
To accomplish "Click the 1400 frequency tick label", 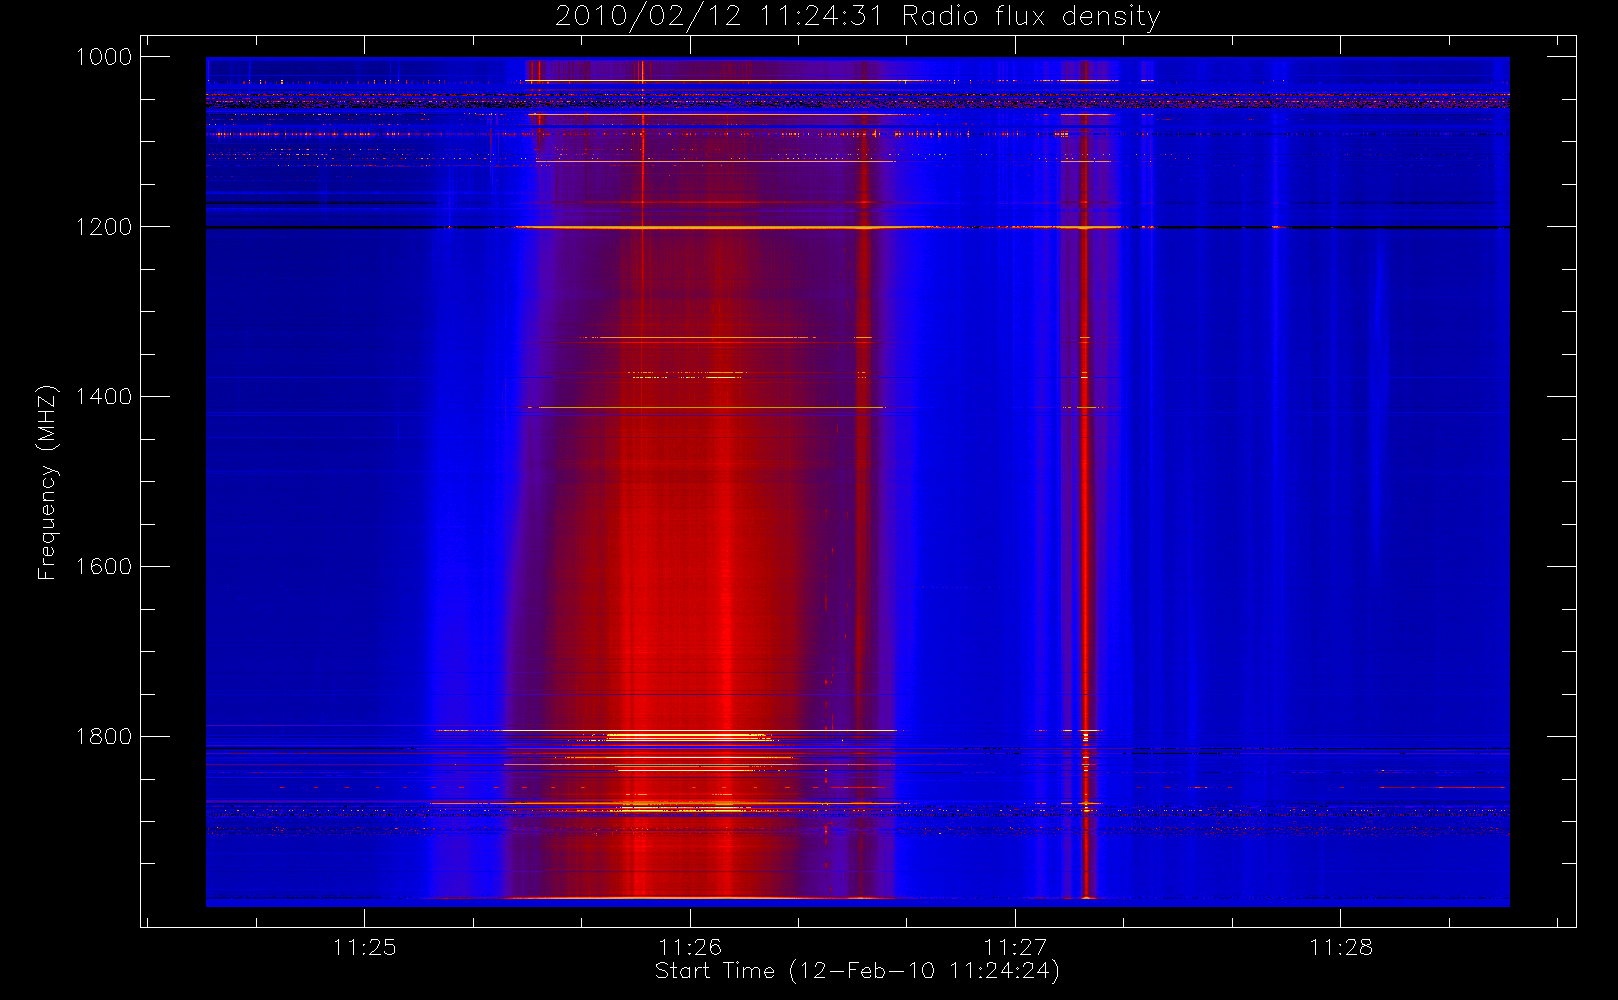I will coord(104,397).
